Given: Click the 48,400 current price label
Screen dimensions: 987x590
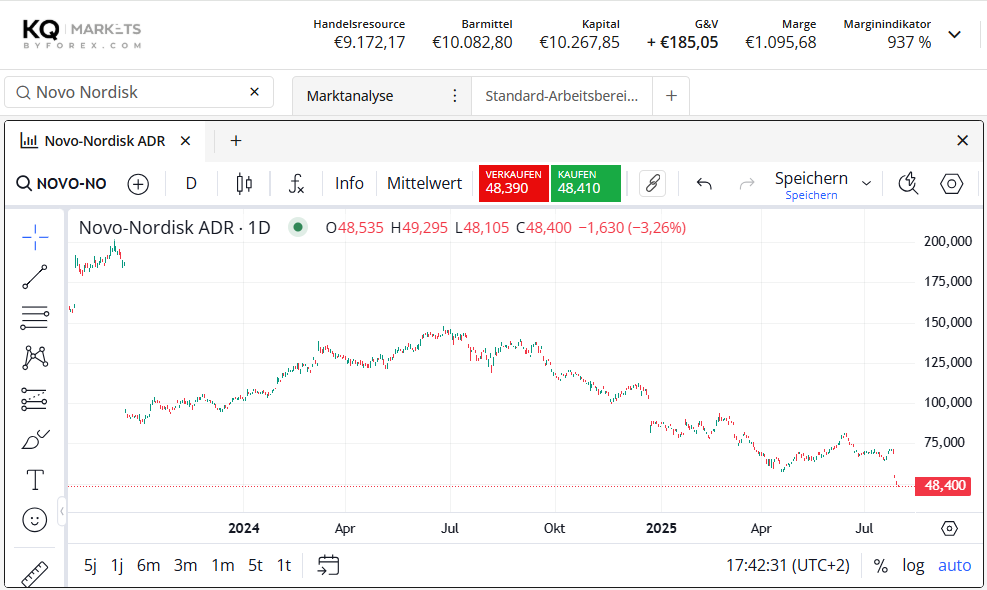Looking at the screenshot, I should (943, 485).
